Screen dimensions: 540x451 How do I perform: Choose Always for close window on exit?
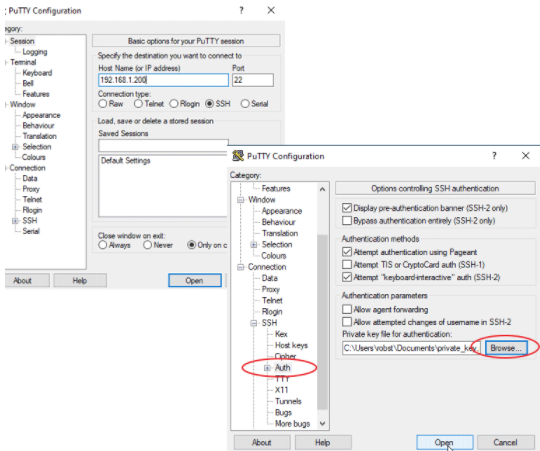pyautogui.click(x=103, y=245)
